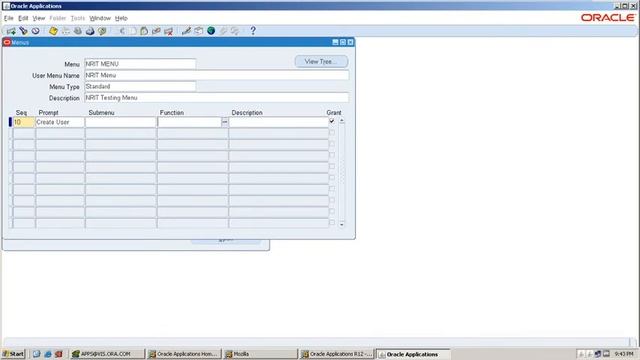The image size is (640, 360).
Task: Click the Submenu field in Create User row
Action: [121, 122]
